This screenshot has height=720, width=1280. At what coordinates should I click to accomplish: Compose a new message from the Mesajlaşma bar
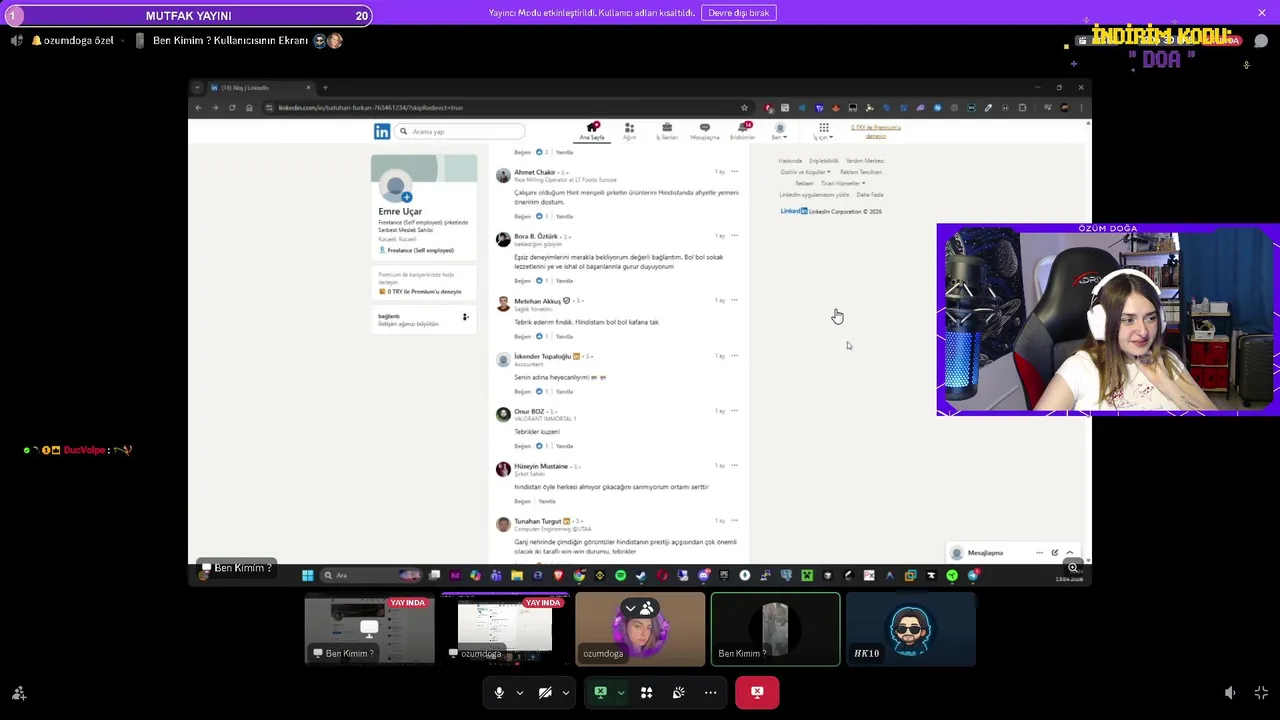[x=1054, y=553]
